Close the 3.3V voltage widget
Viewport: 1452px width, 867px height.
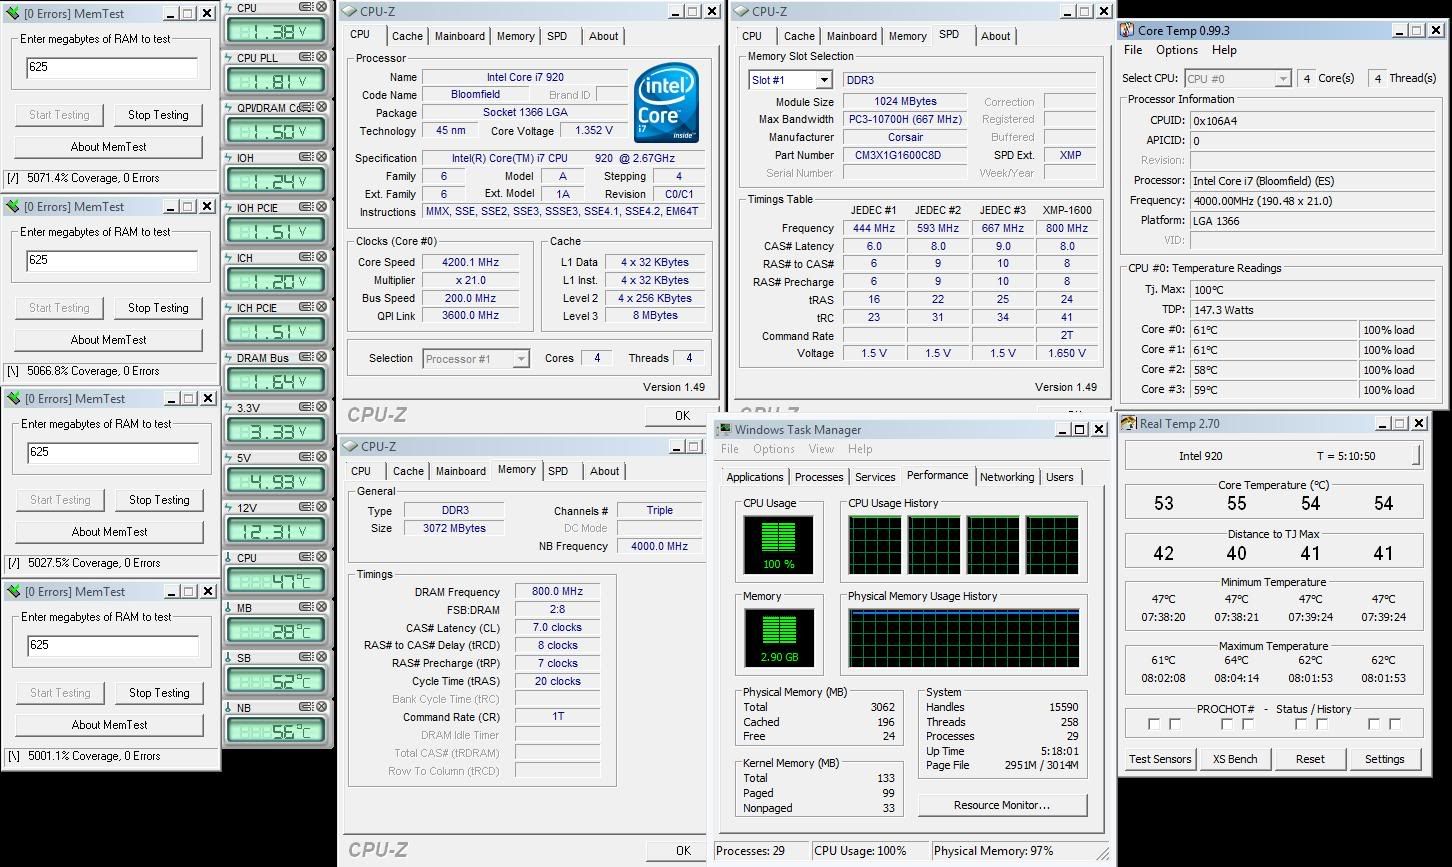coord(321,407)
